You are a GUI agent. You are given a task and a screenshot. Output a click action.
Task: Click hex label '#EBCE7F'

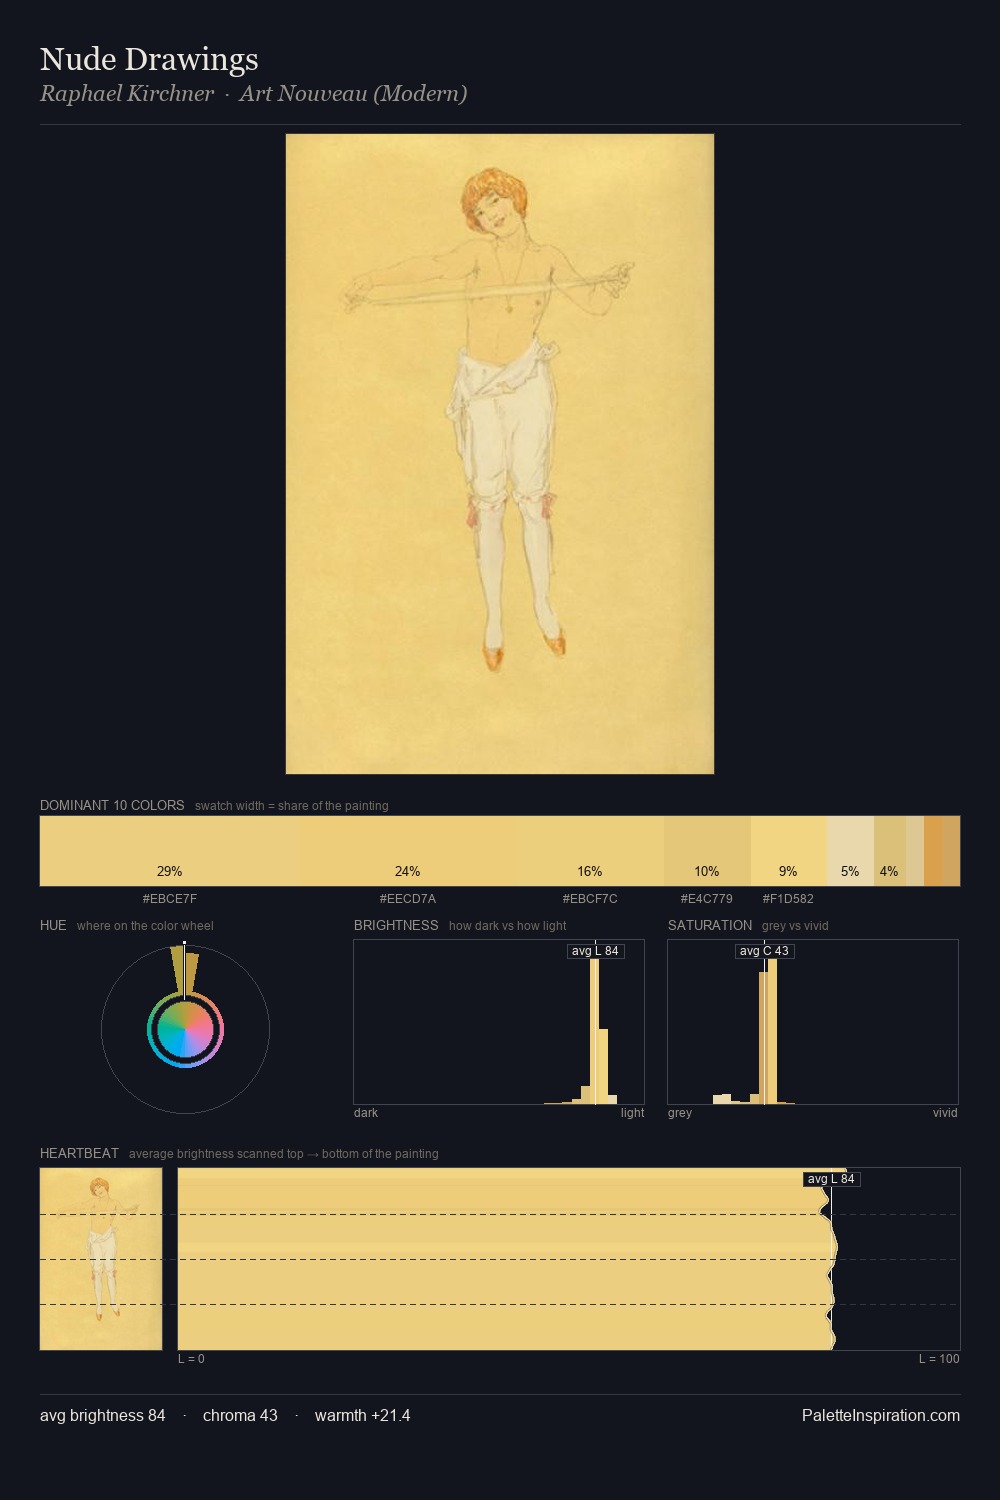(169, 899)
